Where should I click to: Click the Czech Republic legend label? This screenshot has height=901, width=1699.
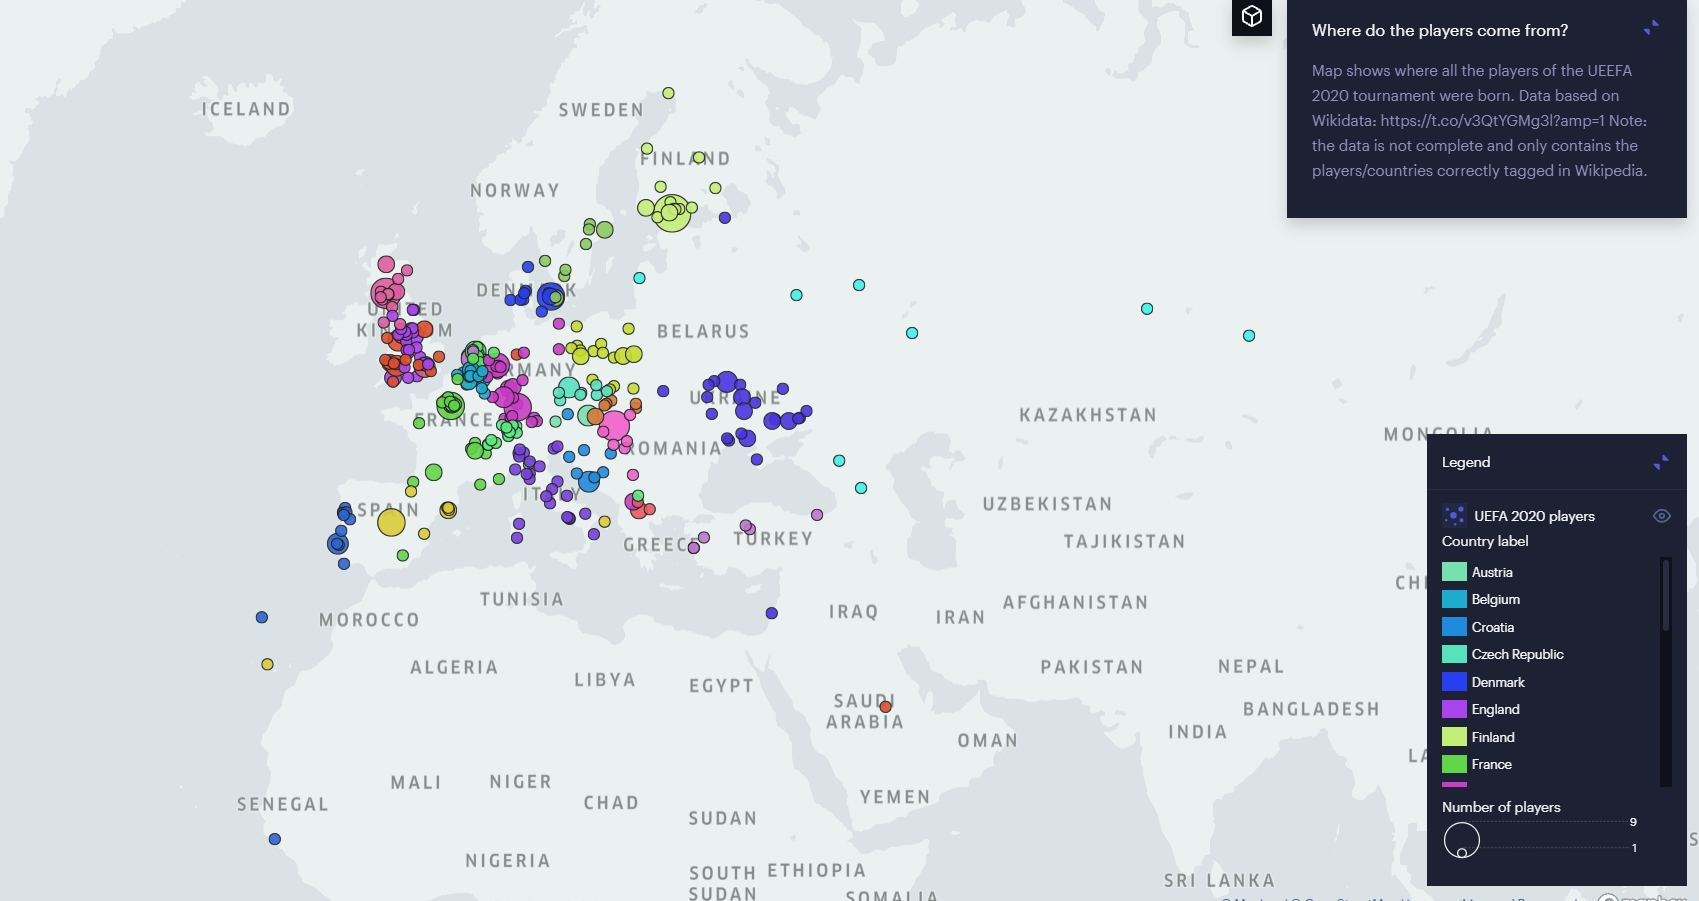point(1517,654)
